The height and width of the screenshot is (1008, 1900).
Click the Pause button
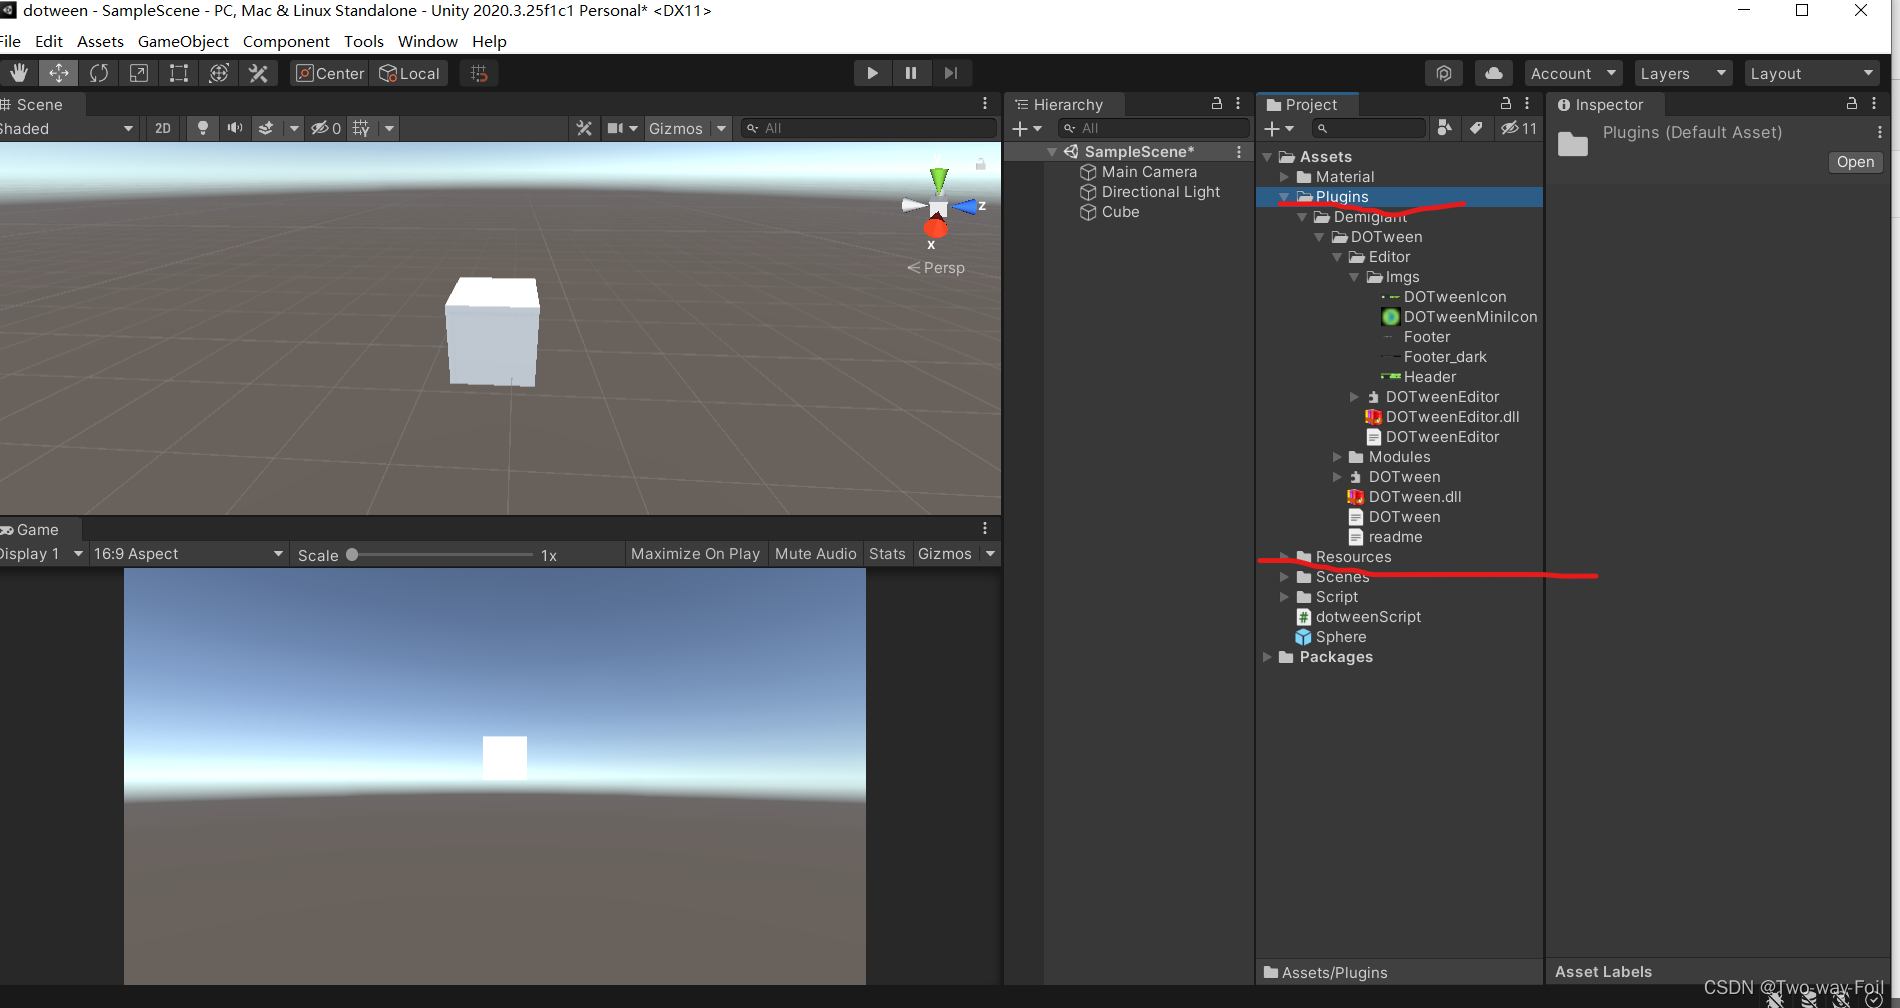pyautogui.click(x=911, y=73)
